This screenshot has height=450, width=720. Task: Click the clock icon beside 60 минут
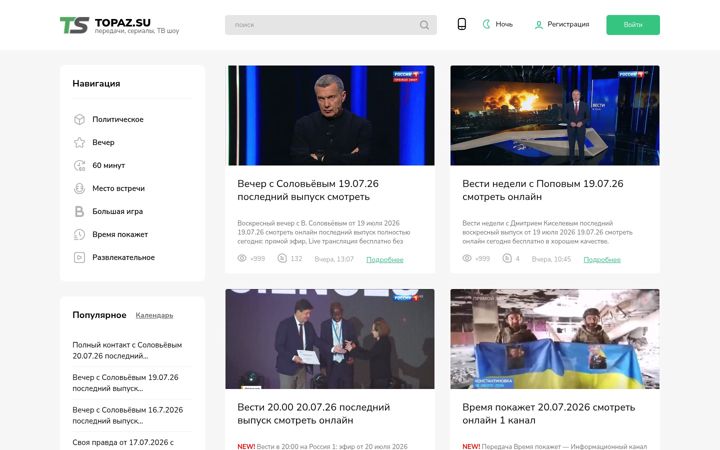click(x=79, y=165)
